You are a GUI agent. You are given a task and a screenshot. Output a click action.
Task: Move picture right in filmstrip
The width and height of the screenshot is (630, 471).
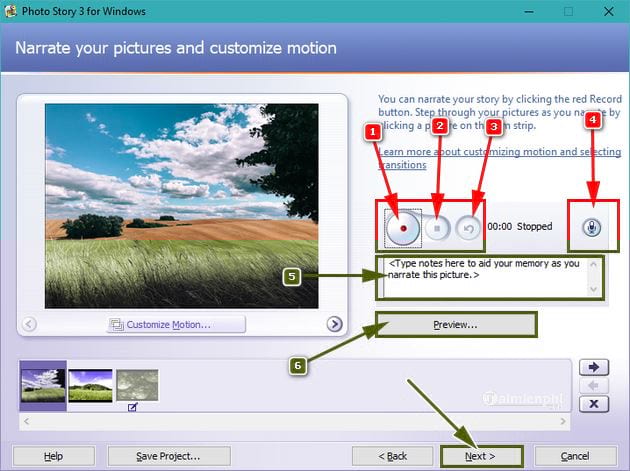594,367
